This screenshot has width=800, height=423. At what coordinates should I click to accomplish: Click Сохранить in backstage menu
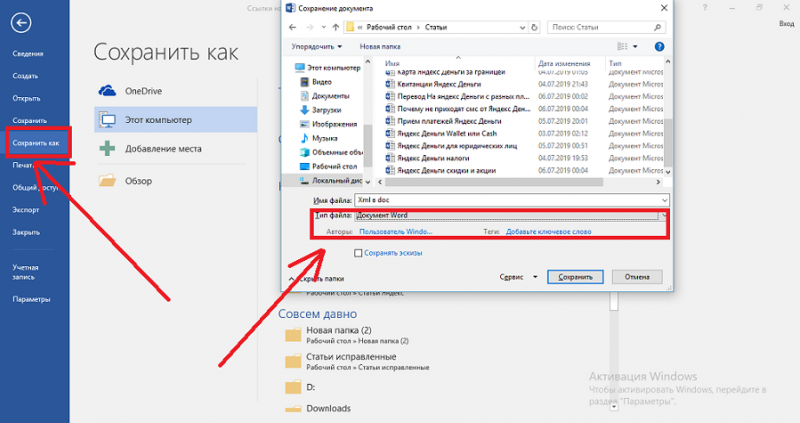click(x=30, y=121)
